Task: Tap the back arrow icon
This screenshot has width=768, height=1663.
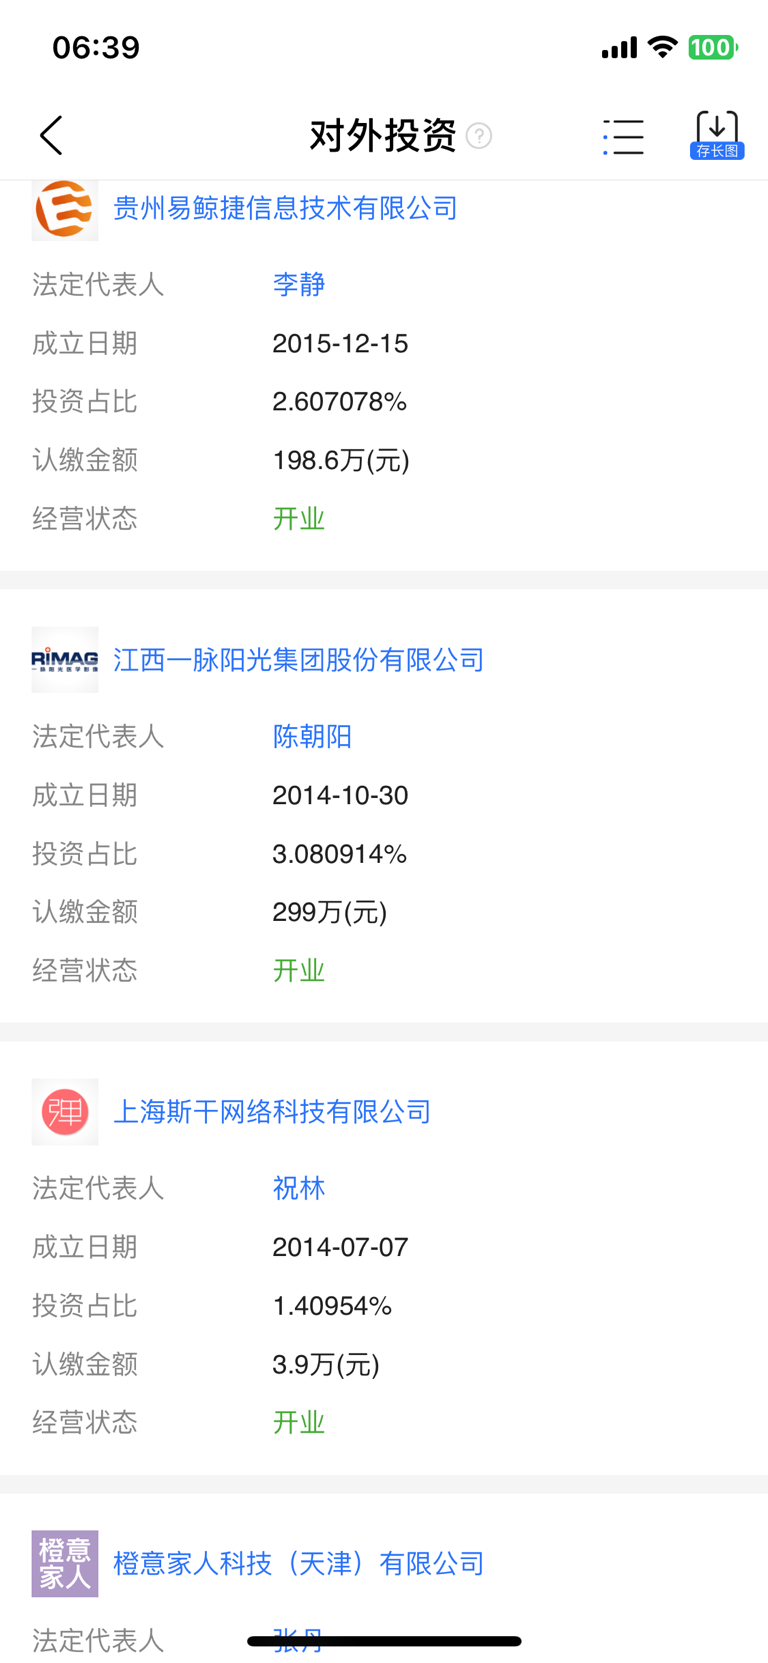Action: click(x=52, y=136)
